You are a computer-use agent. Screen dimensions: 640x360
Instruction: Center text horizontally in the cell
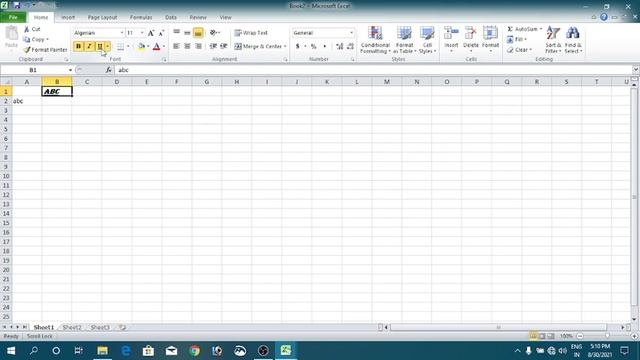click(187, 47)
